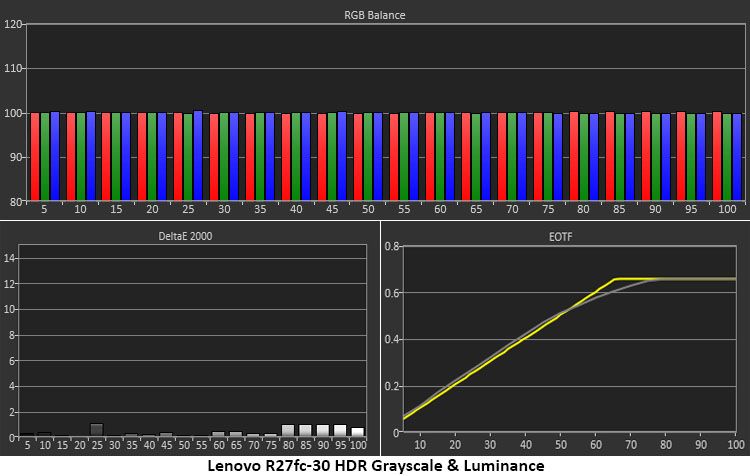Click the 8 label on DeltaE 2000 axis
The width and height of the screenshot is (750, 476).
12,335
